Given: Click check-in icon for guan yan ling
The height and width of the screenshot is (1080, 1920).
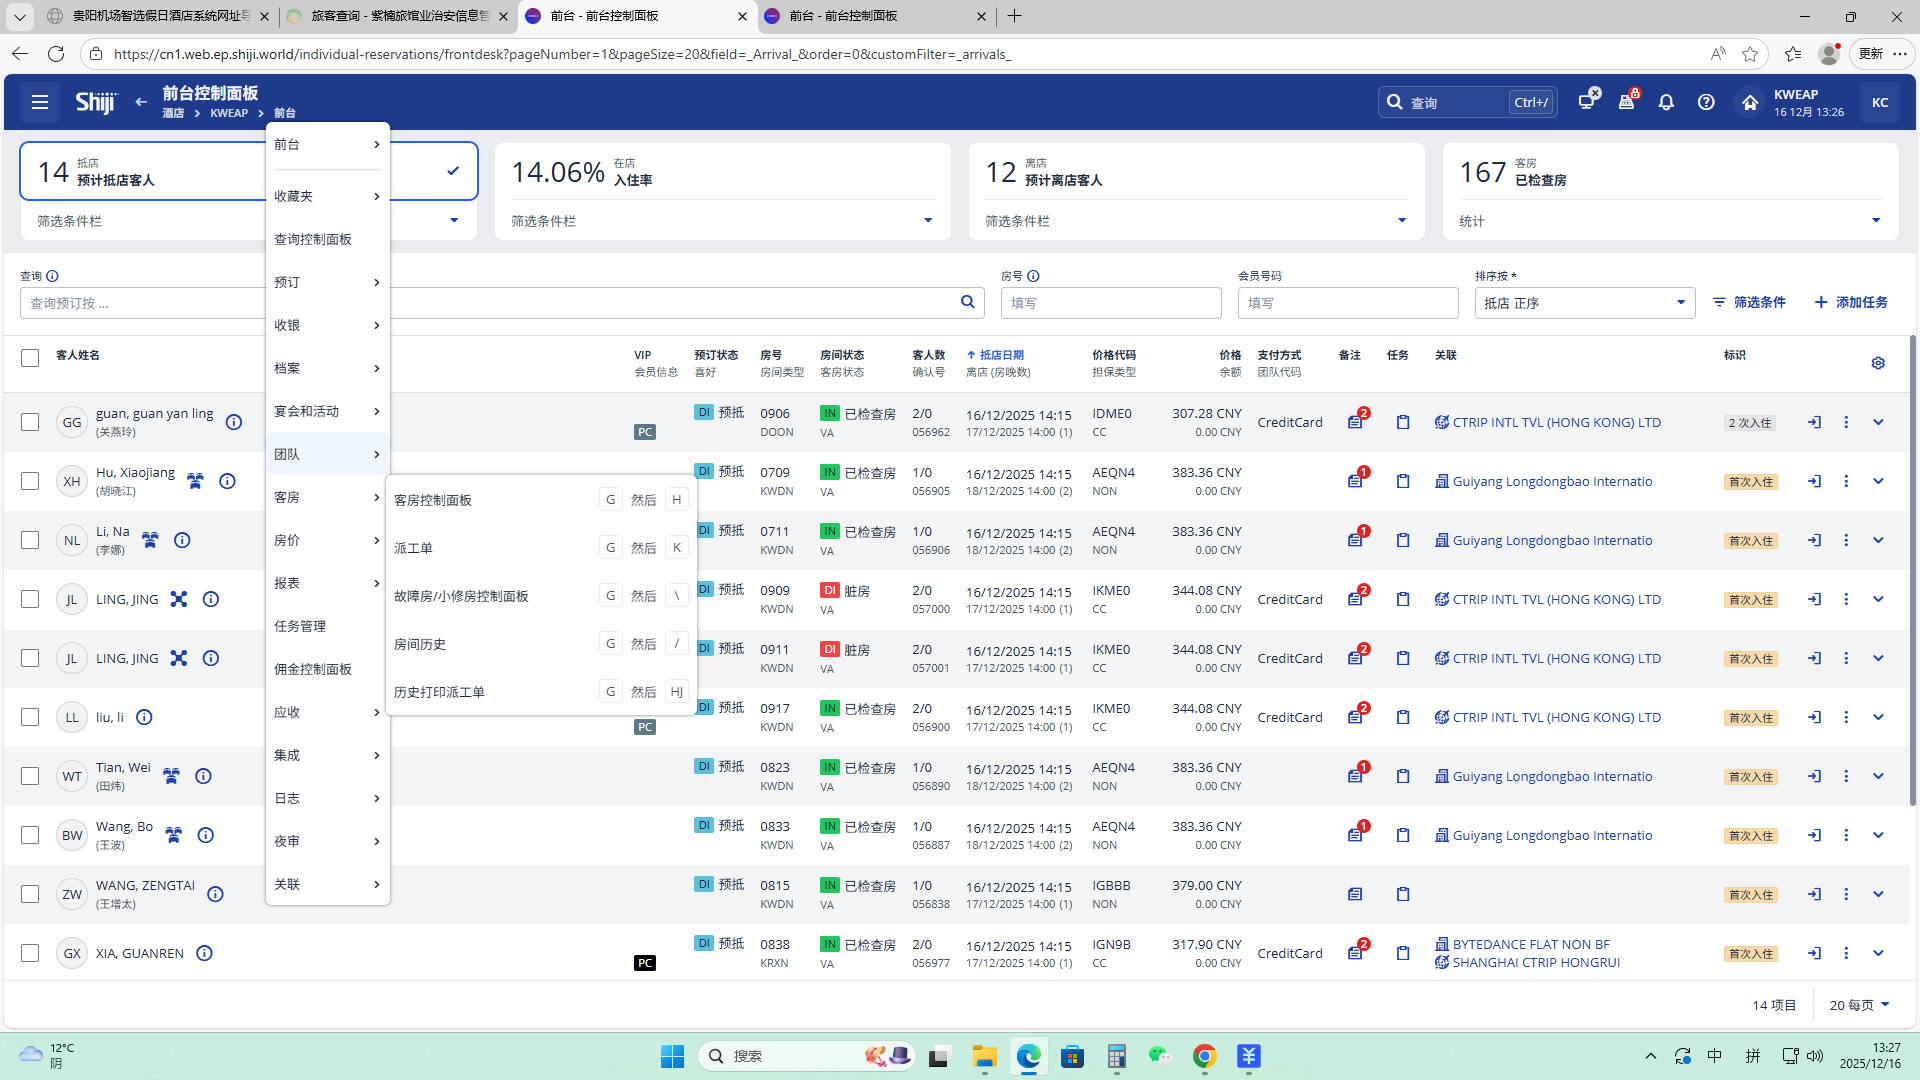Looking at the screenshot, I should pos(1814,422).
